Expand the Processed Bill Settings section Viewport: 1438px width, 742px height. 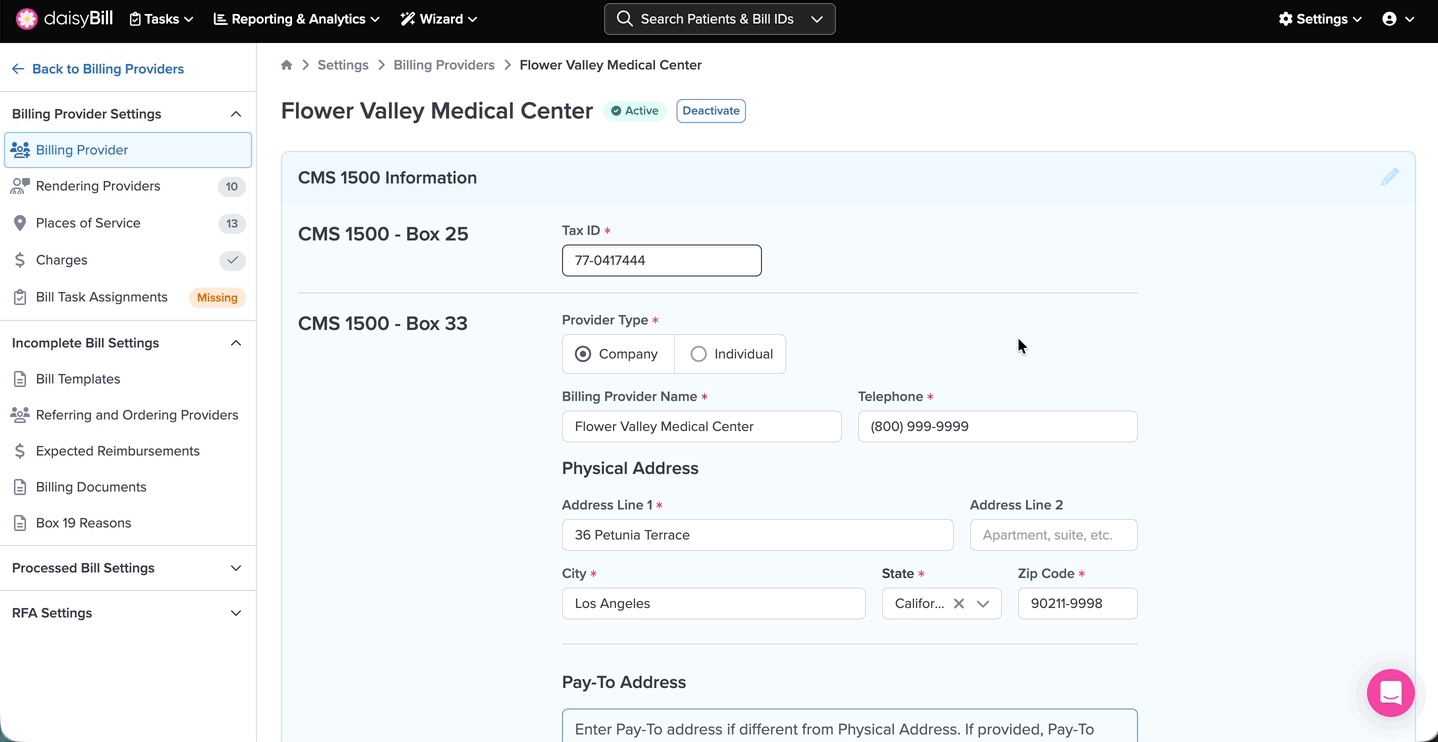tap(236, 568)
